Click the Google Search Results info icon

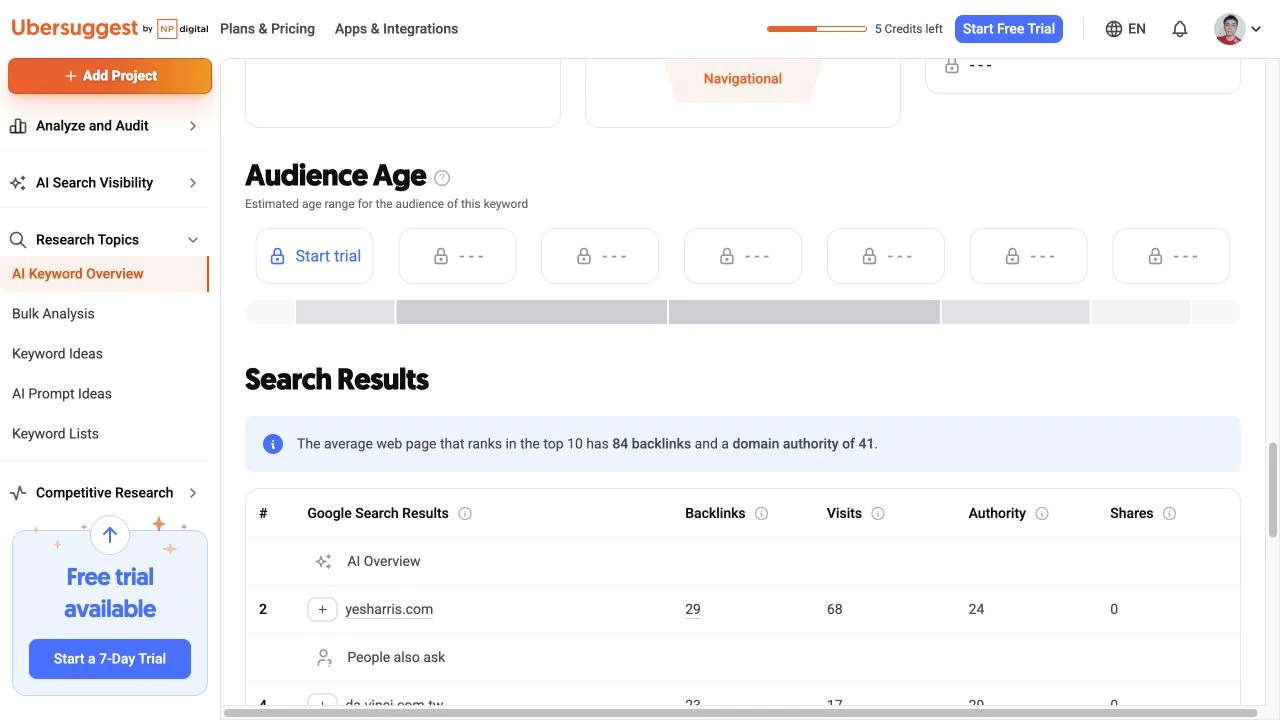point(465,513)
